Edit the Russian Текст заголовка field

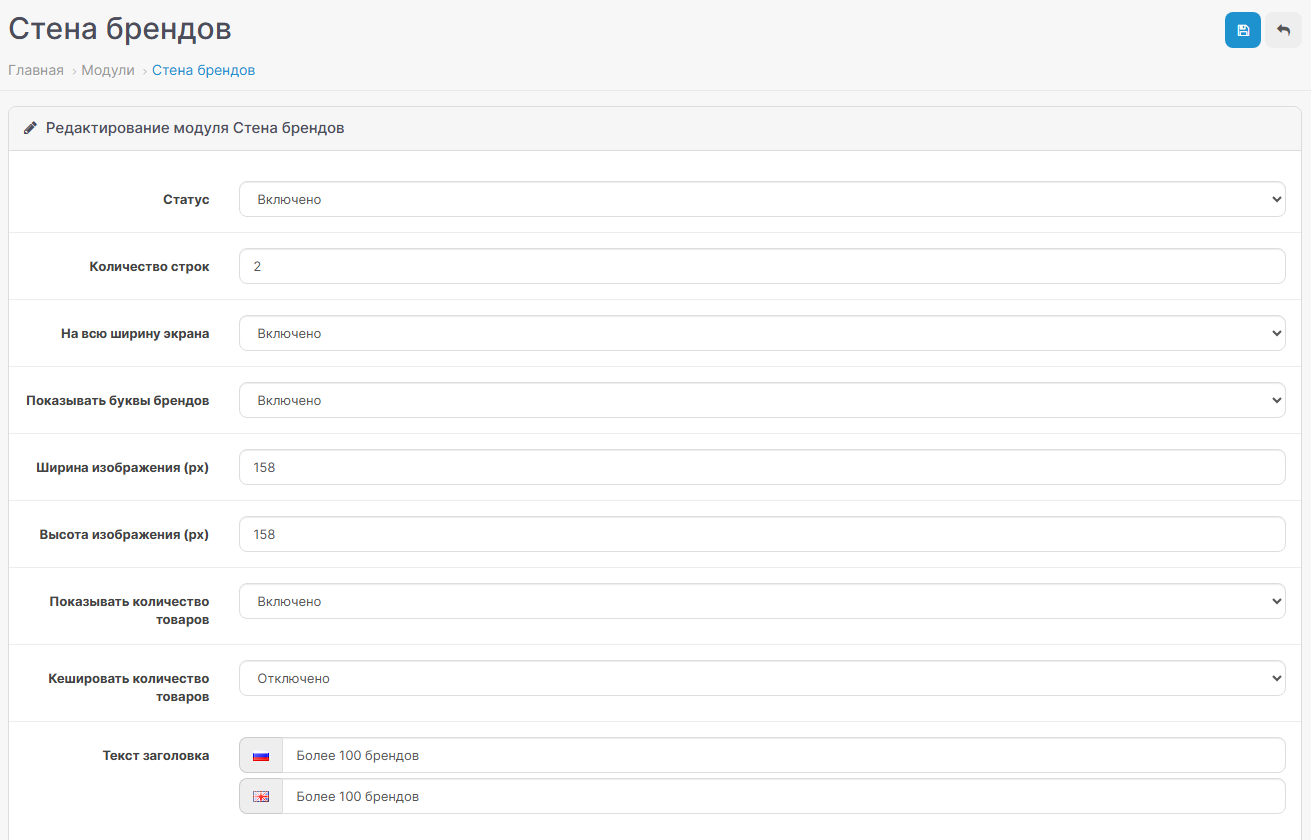tap(782, 756)
